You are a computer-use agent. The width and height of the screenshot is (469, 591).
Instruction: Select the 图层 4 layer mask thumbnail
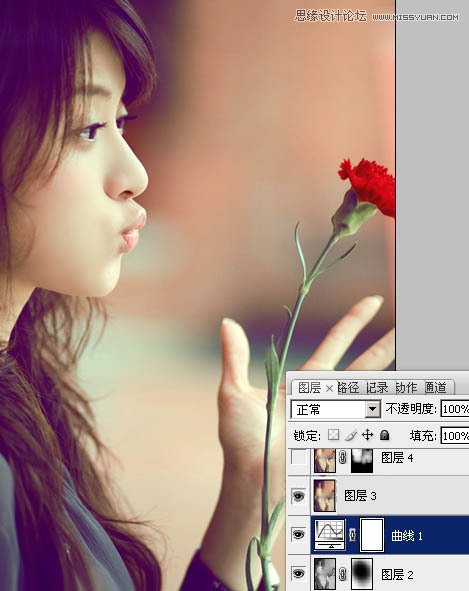pos(362,461)
